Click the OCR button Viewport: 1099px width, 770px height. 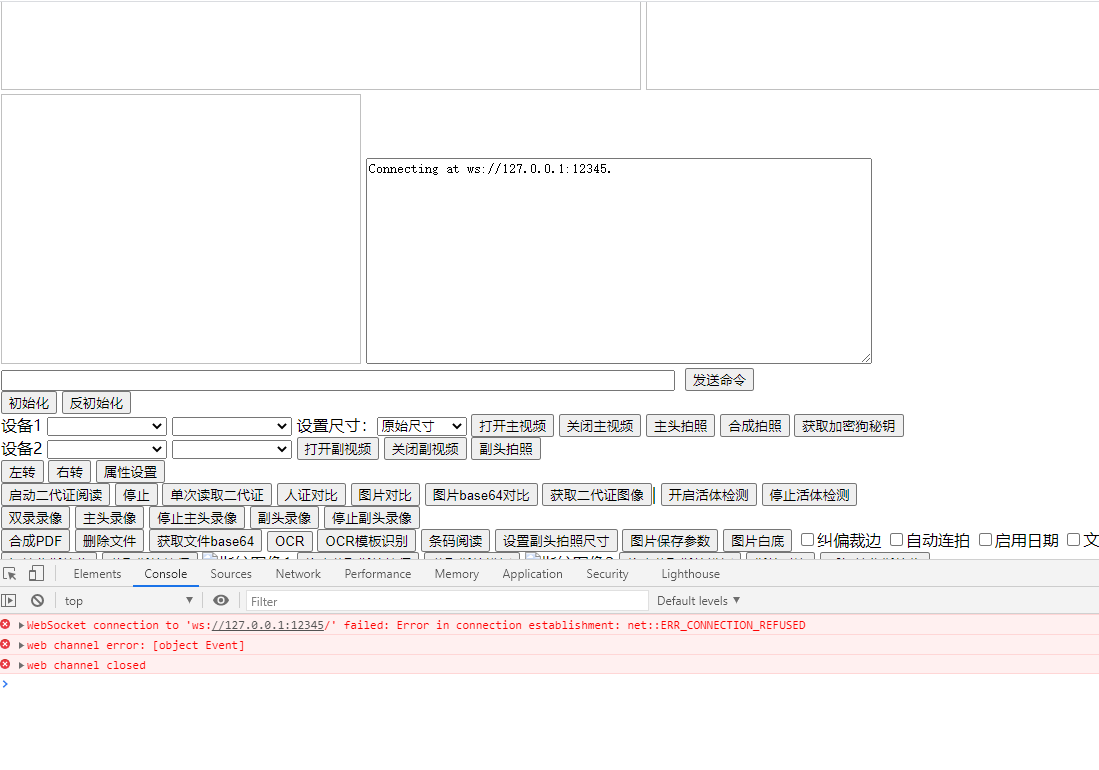coord(289,540)
